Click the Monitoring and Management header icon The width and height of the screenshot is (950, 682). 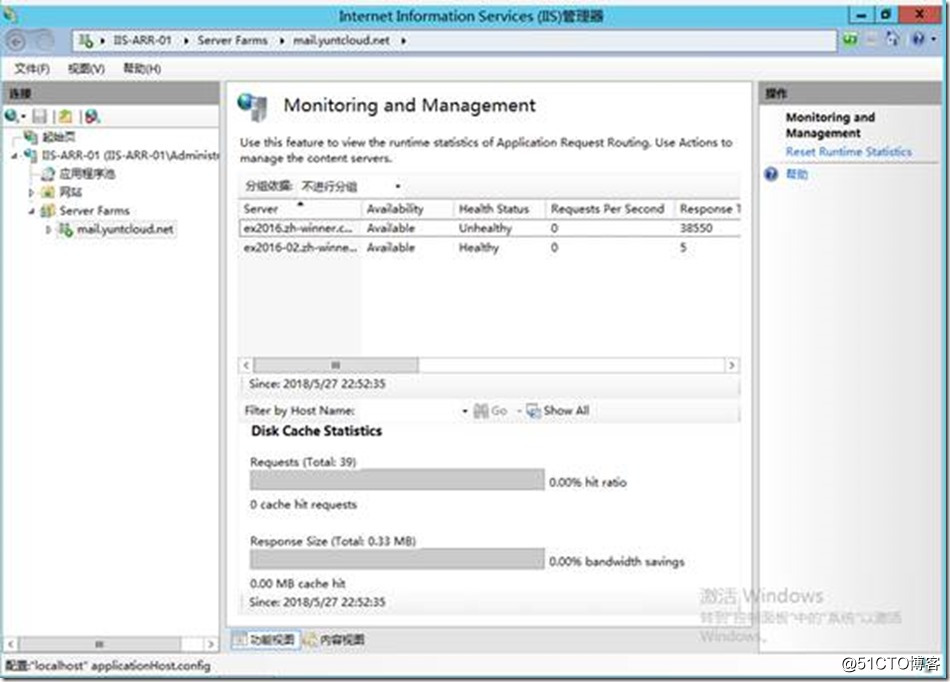tap(253, 107)
